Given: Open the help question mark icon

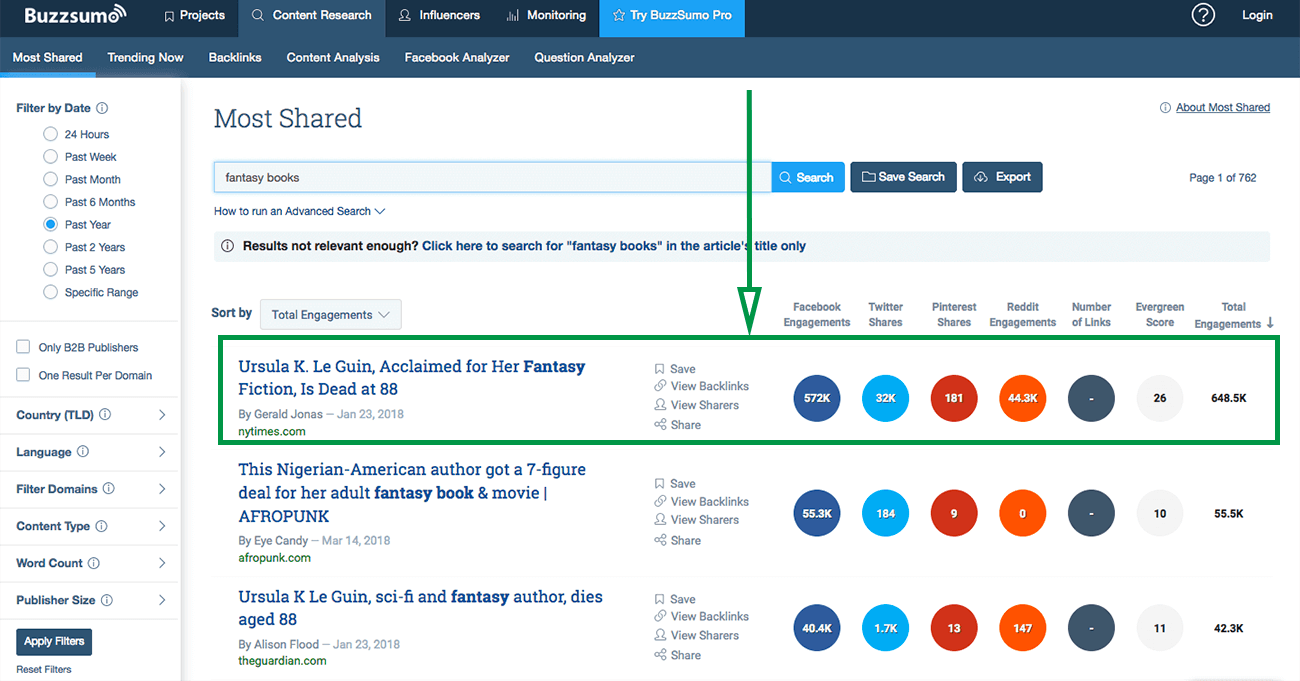Looking at the screenshot, I should (1204, 15).
